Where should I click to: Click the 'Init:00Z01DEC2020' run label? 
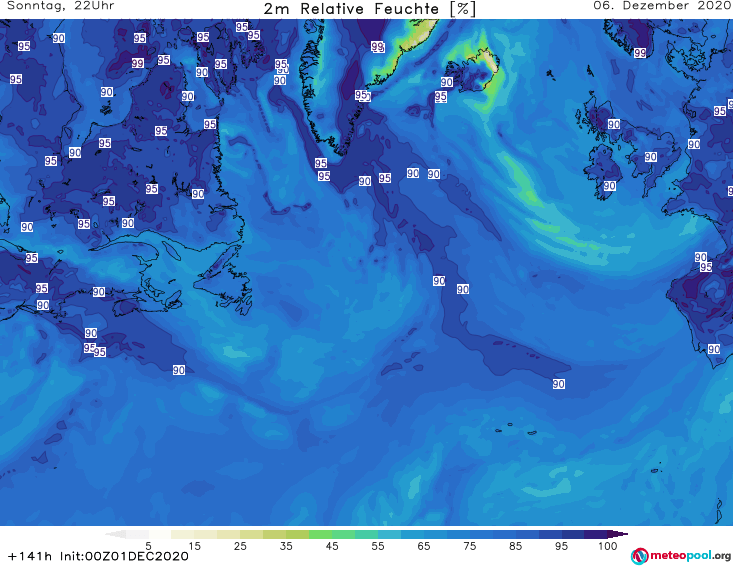(124, 556)
